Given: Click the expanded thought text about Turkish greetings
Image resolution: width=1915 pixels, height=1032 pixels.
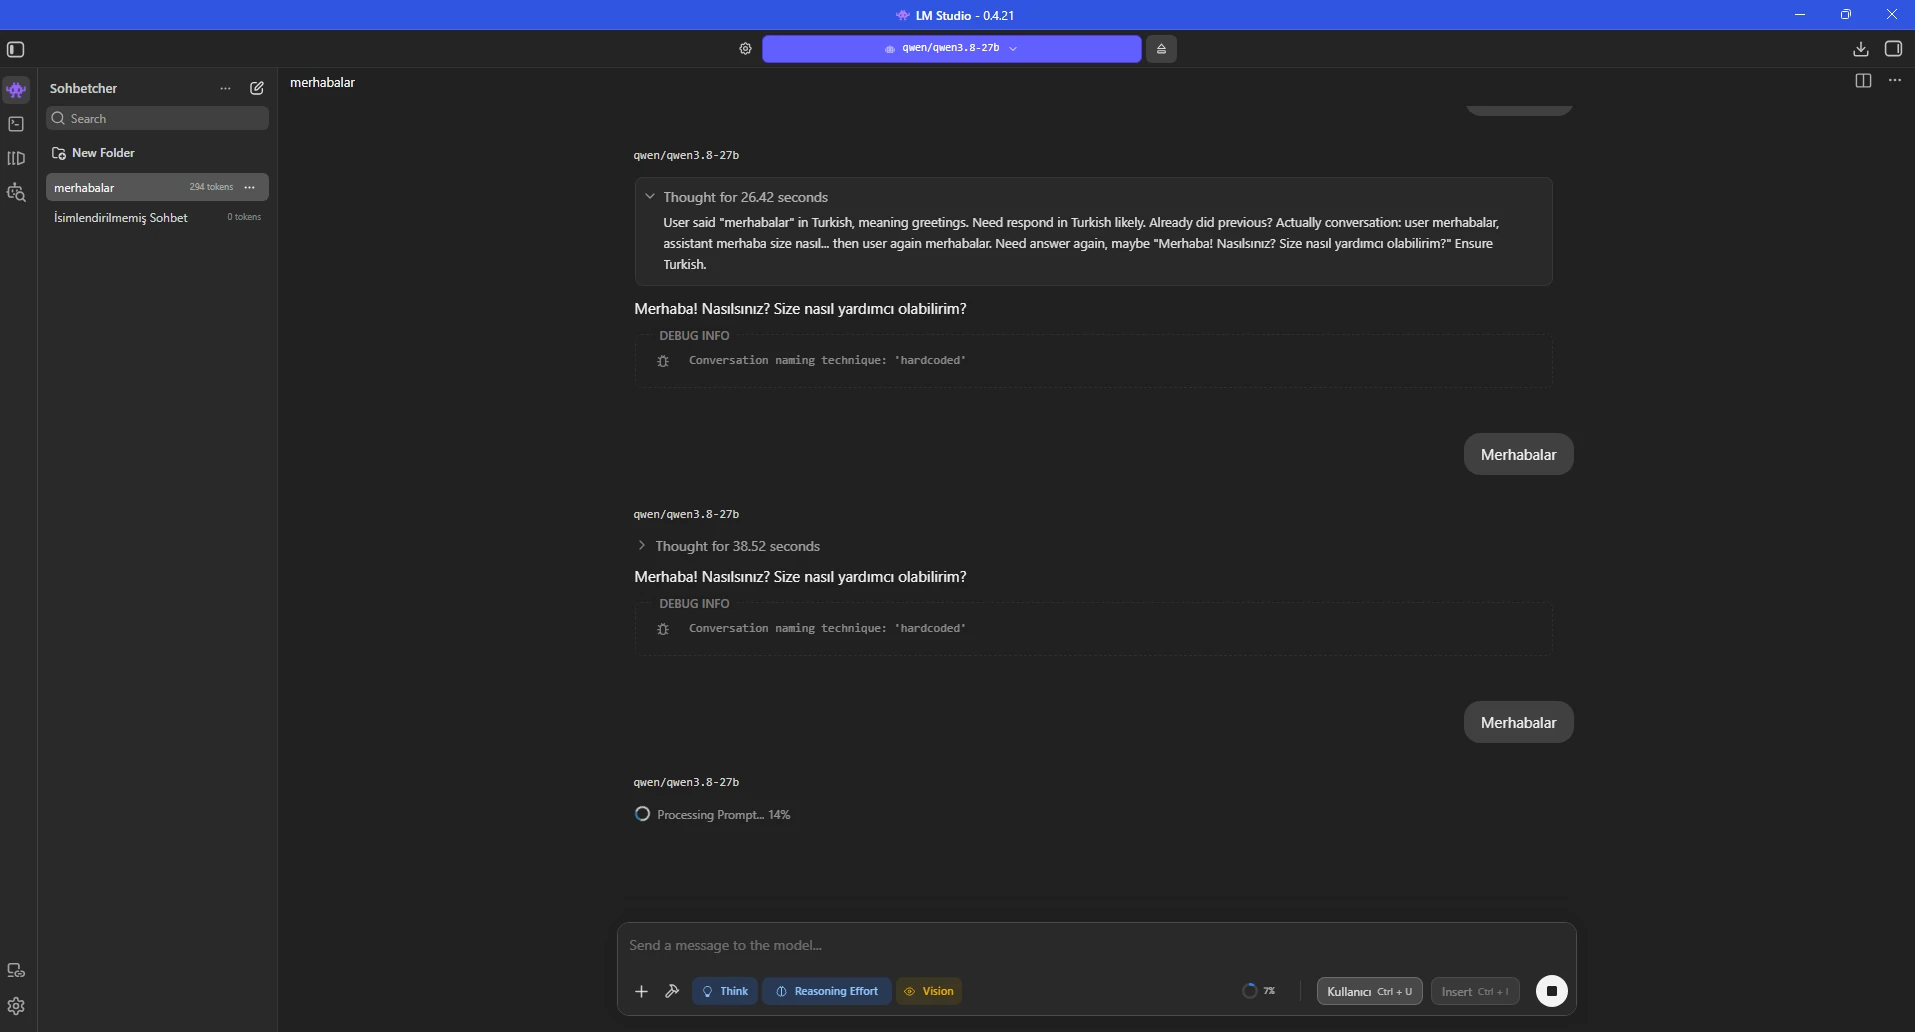Looking at the screenshot, I should (x=1081, y=243).
